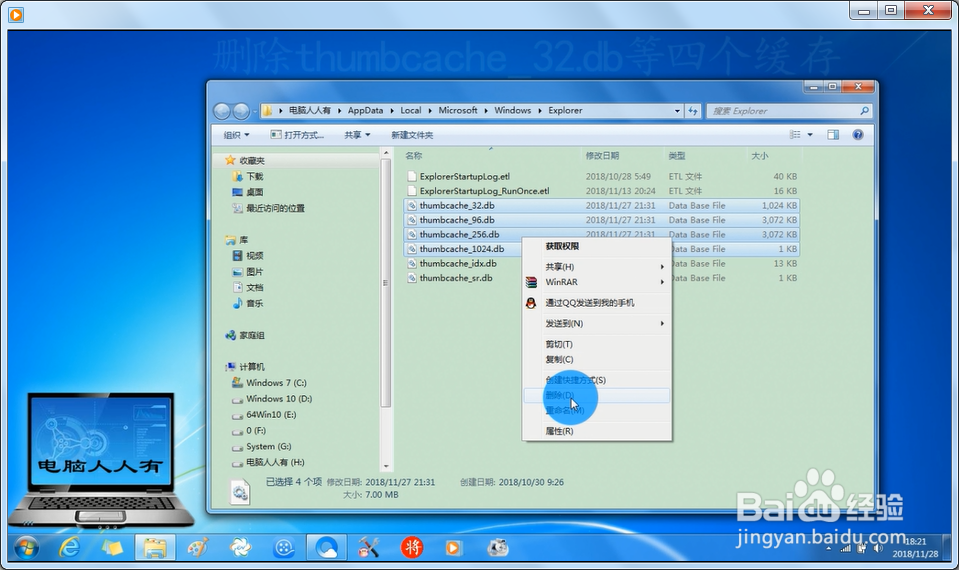Open the Windows Start orb

tap(26, 547)
